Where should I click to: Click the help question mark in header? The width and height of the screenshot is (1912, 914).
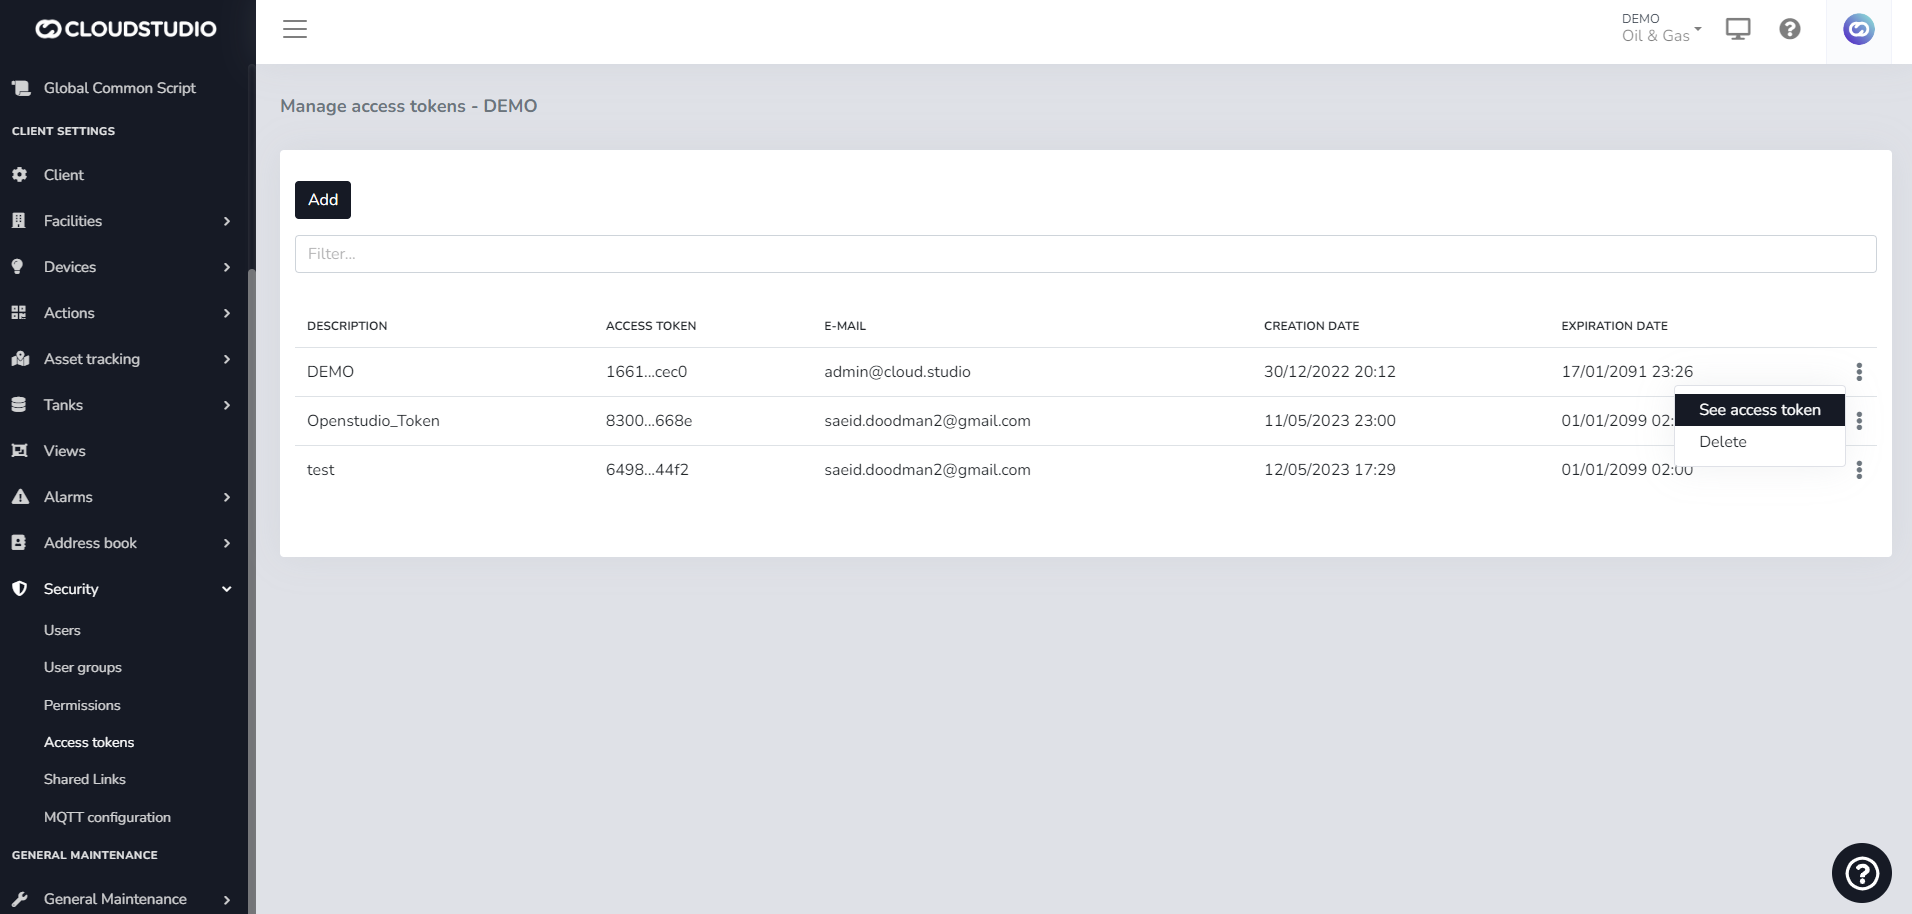pyautogui.click(x=1789, y=29)
